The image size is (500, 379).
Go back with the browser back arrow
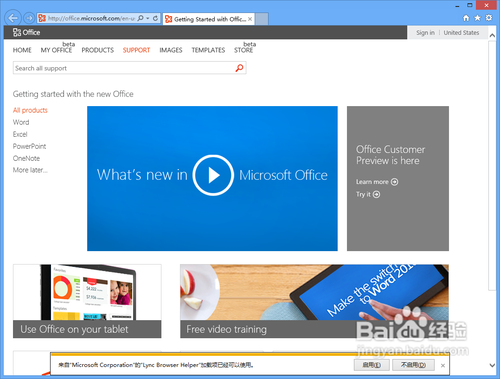tap(13, 18)
